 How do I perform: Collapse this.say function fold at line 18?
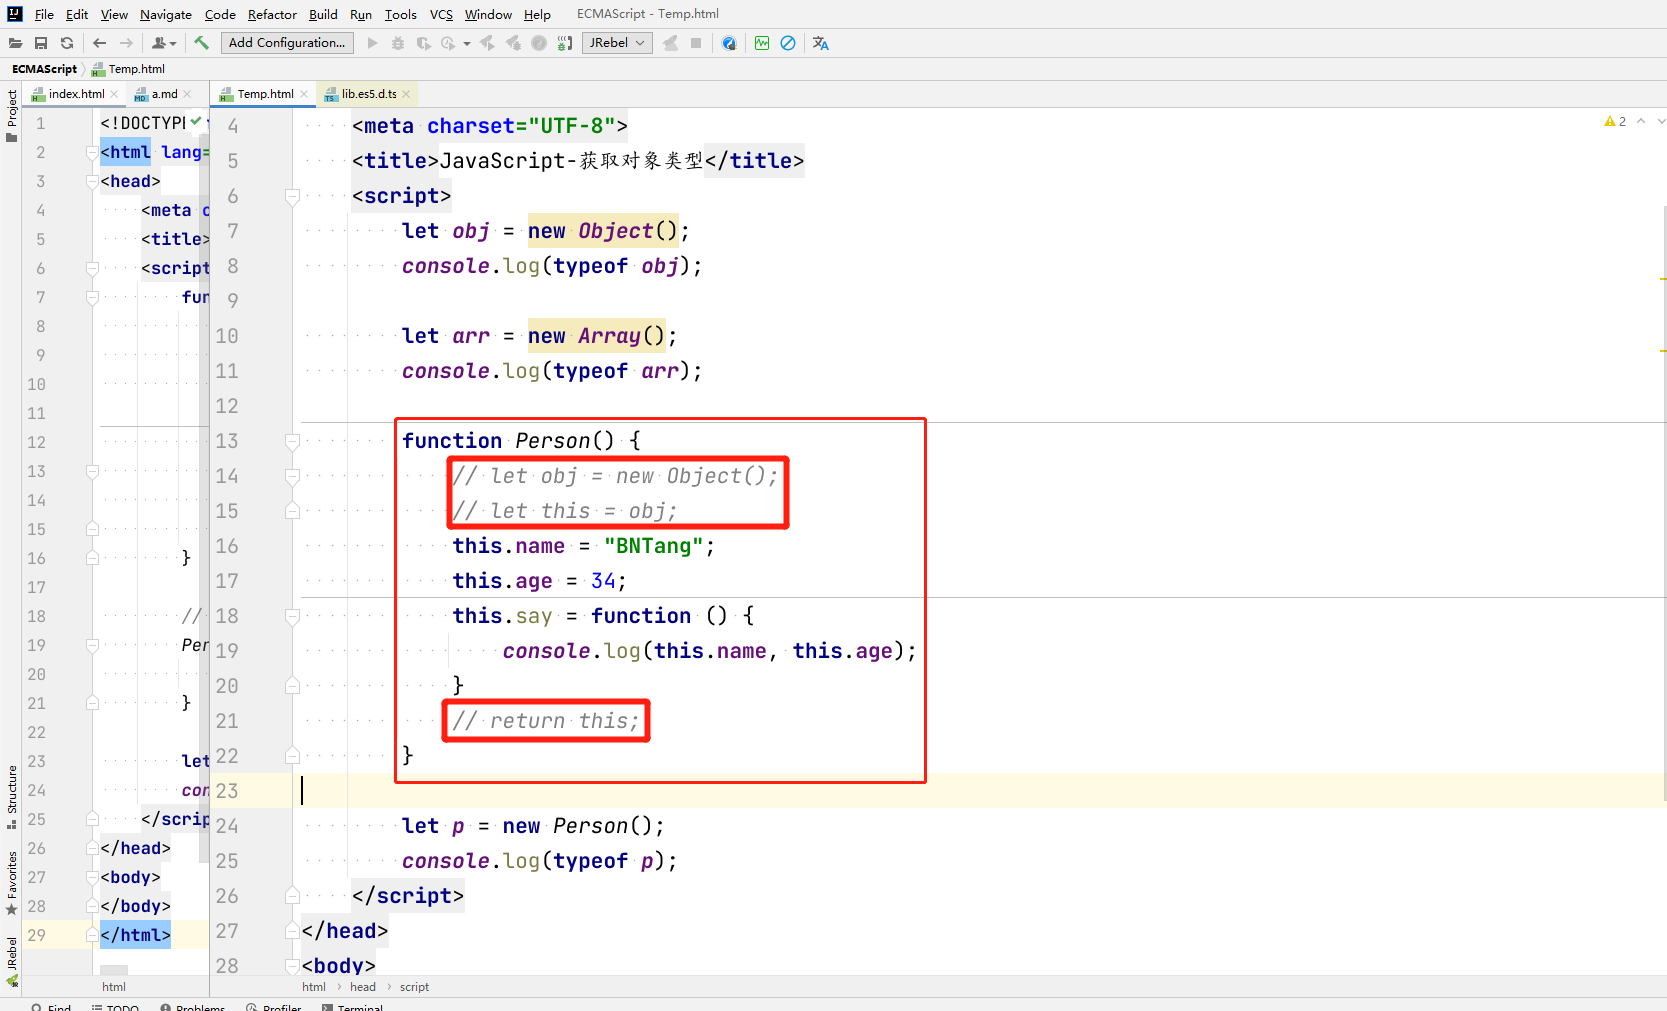coord(292,616)
